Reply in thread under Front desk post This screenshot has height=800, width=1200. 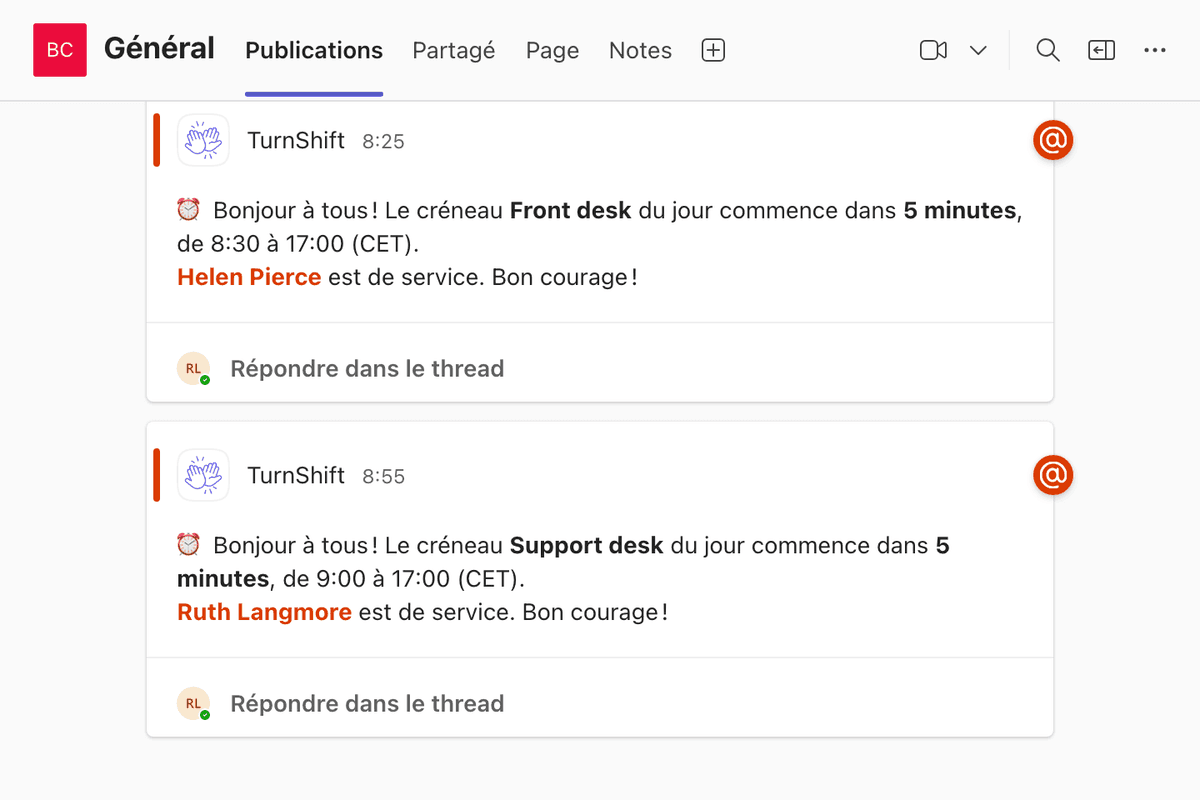[367, 369]
